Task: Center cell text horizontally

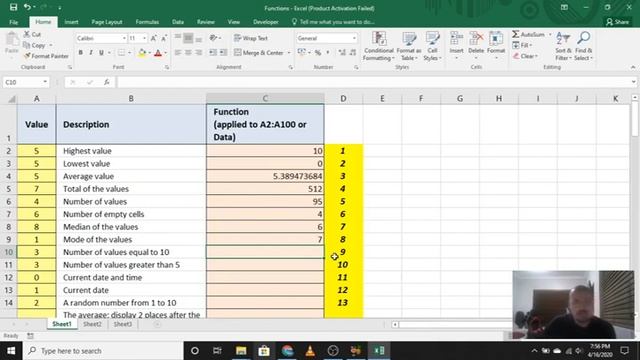Action: click(188, 53)
